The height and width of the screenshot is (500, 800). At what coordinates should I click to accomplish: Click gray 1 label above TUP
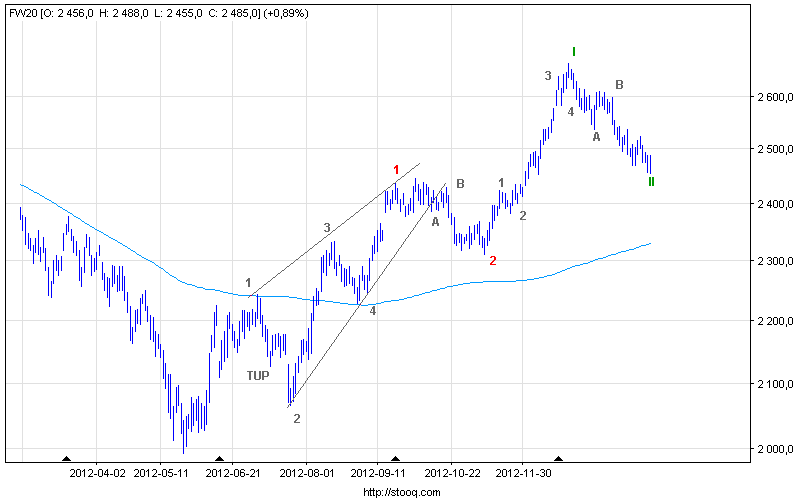[248, 283]
